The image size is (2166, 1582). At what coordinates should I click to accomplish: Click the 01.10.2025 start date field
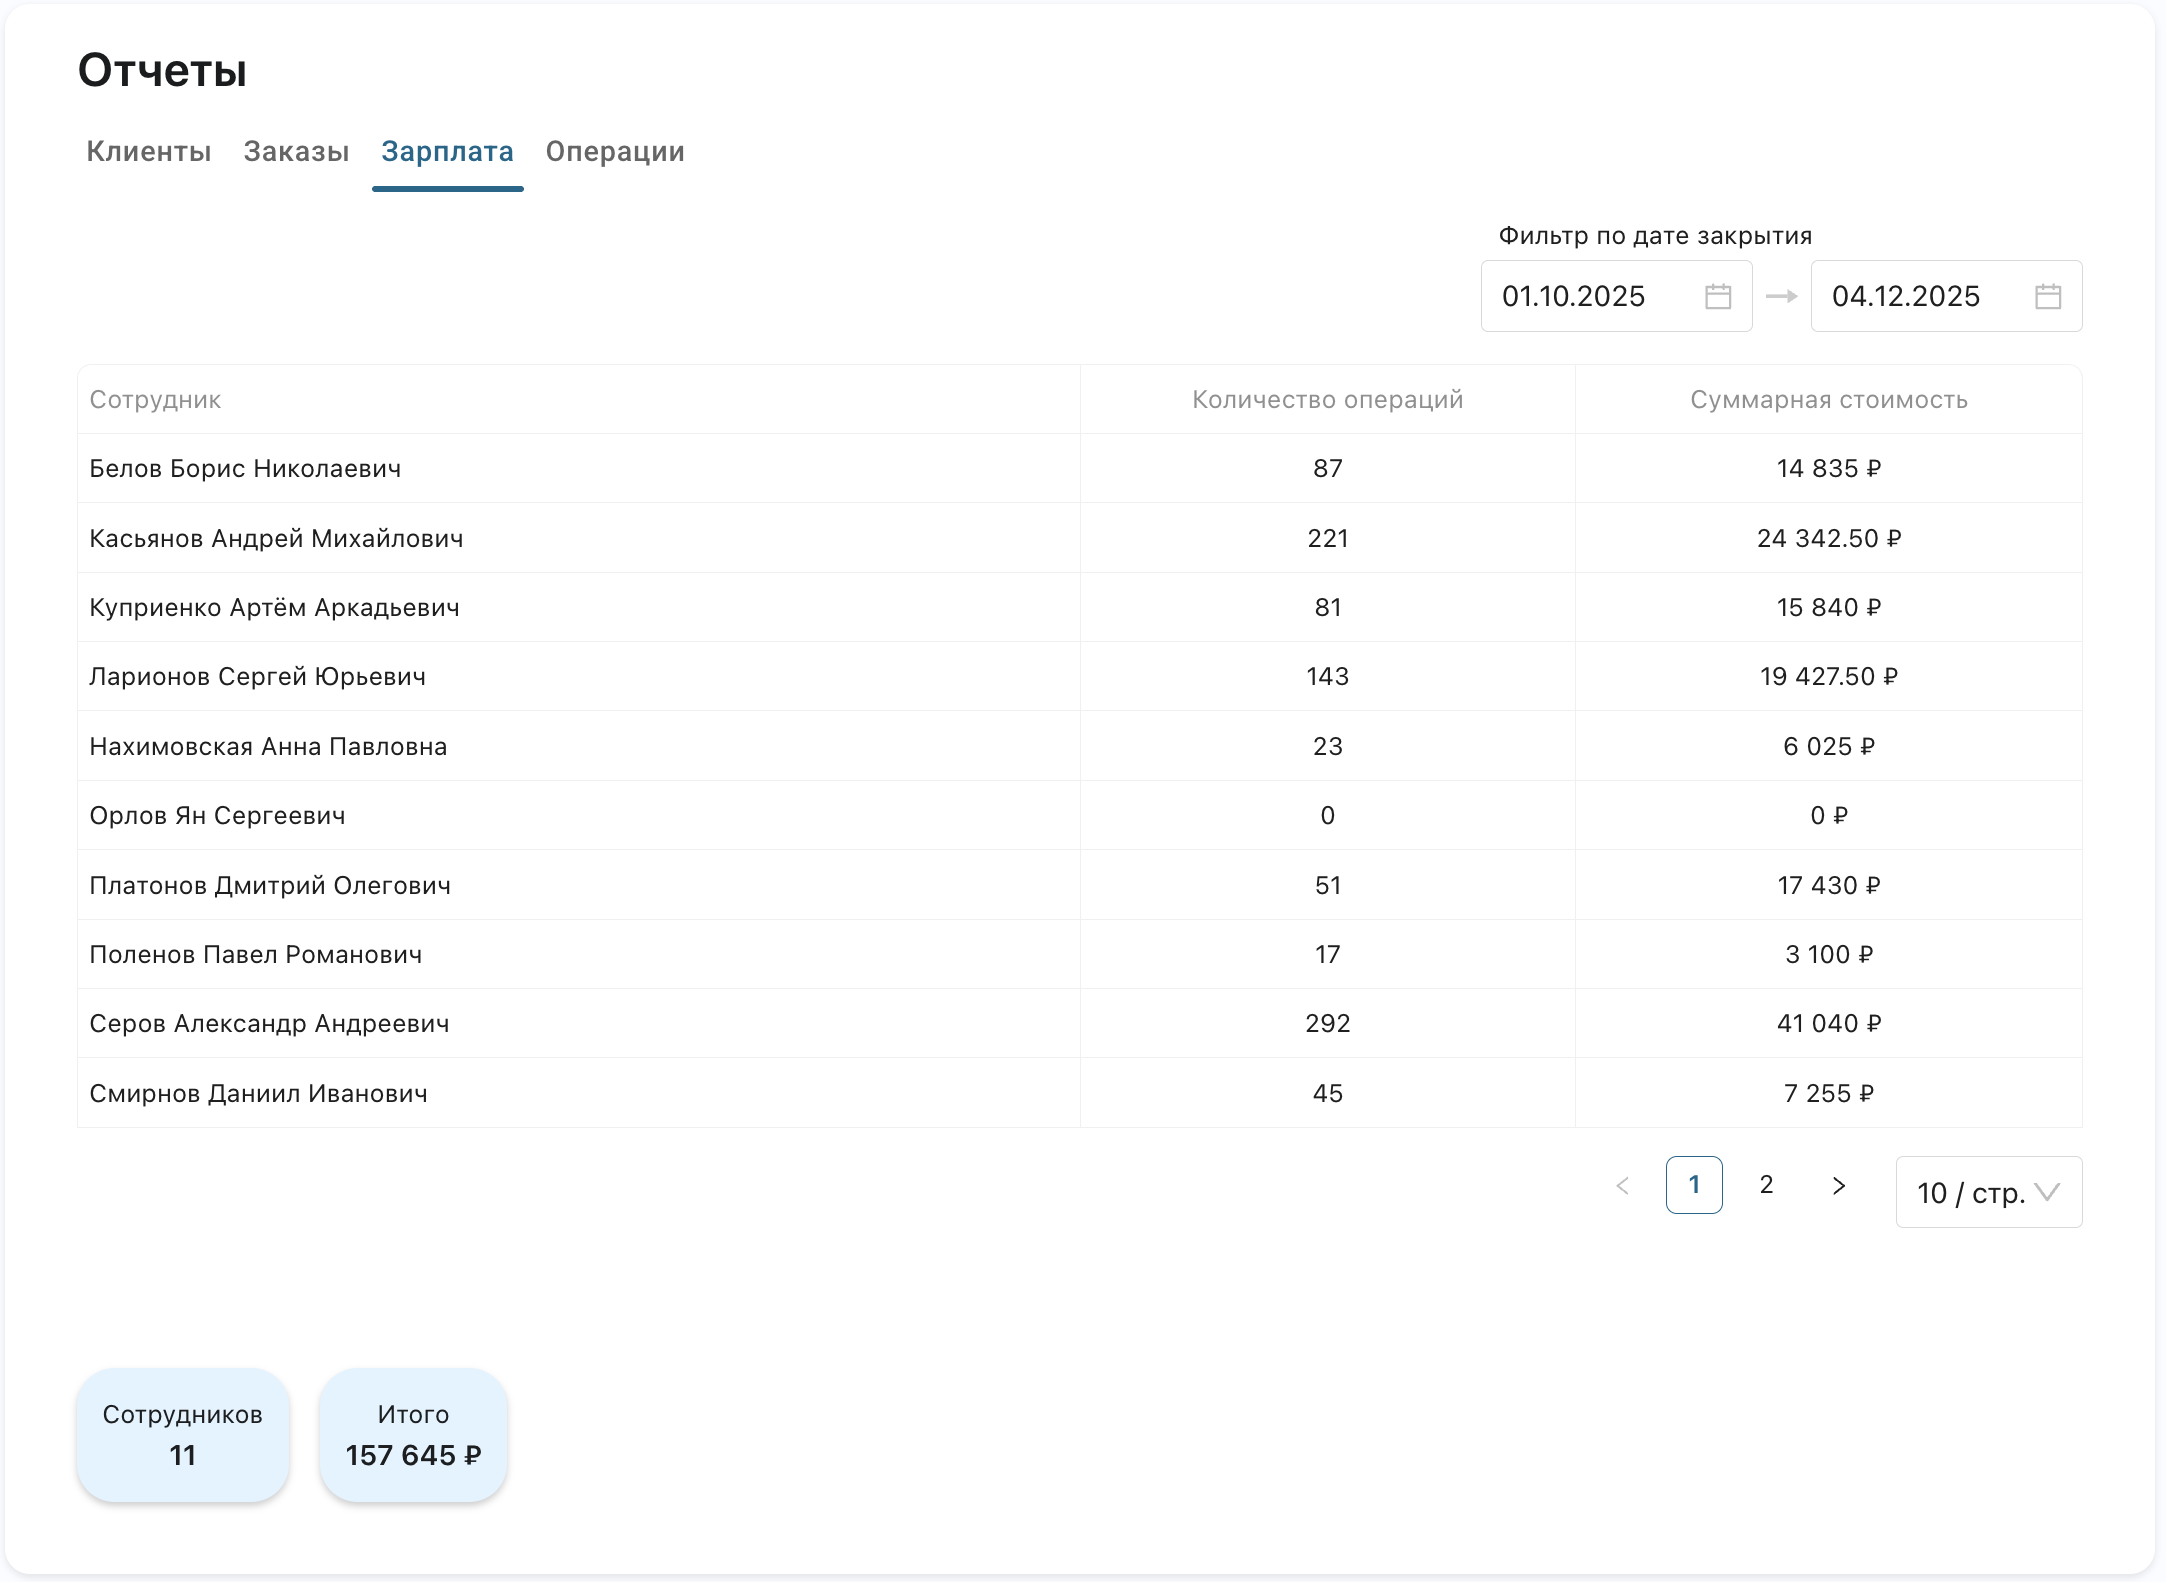[1590, 296]
